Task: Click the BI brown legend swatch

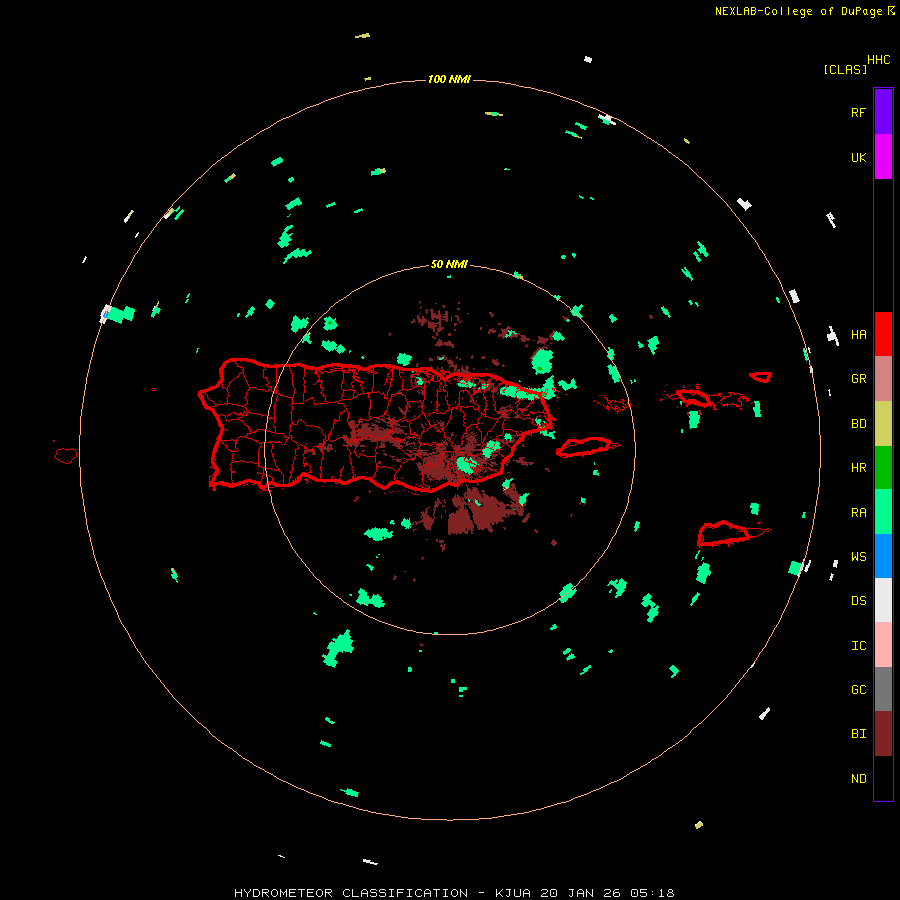Action: (x=883, y=734)
